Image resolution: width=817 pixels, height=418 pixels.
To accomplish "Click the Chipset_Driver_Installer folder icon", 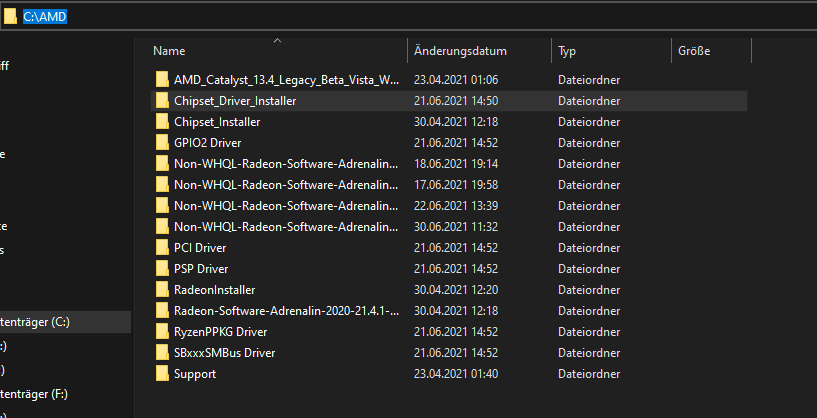I will tap(163, 101).
